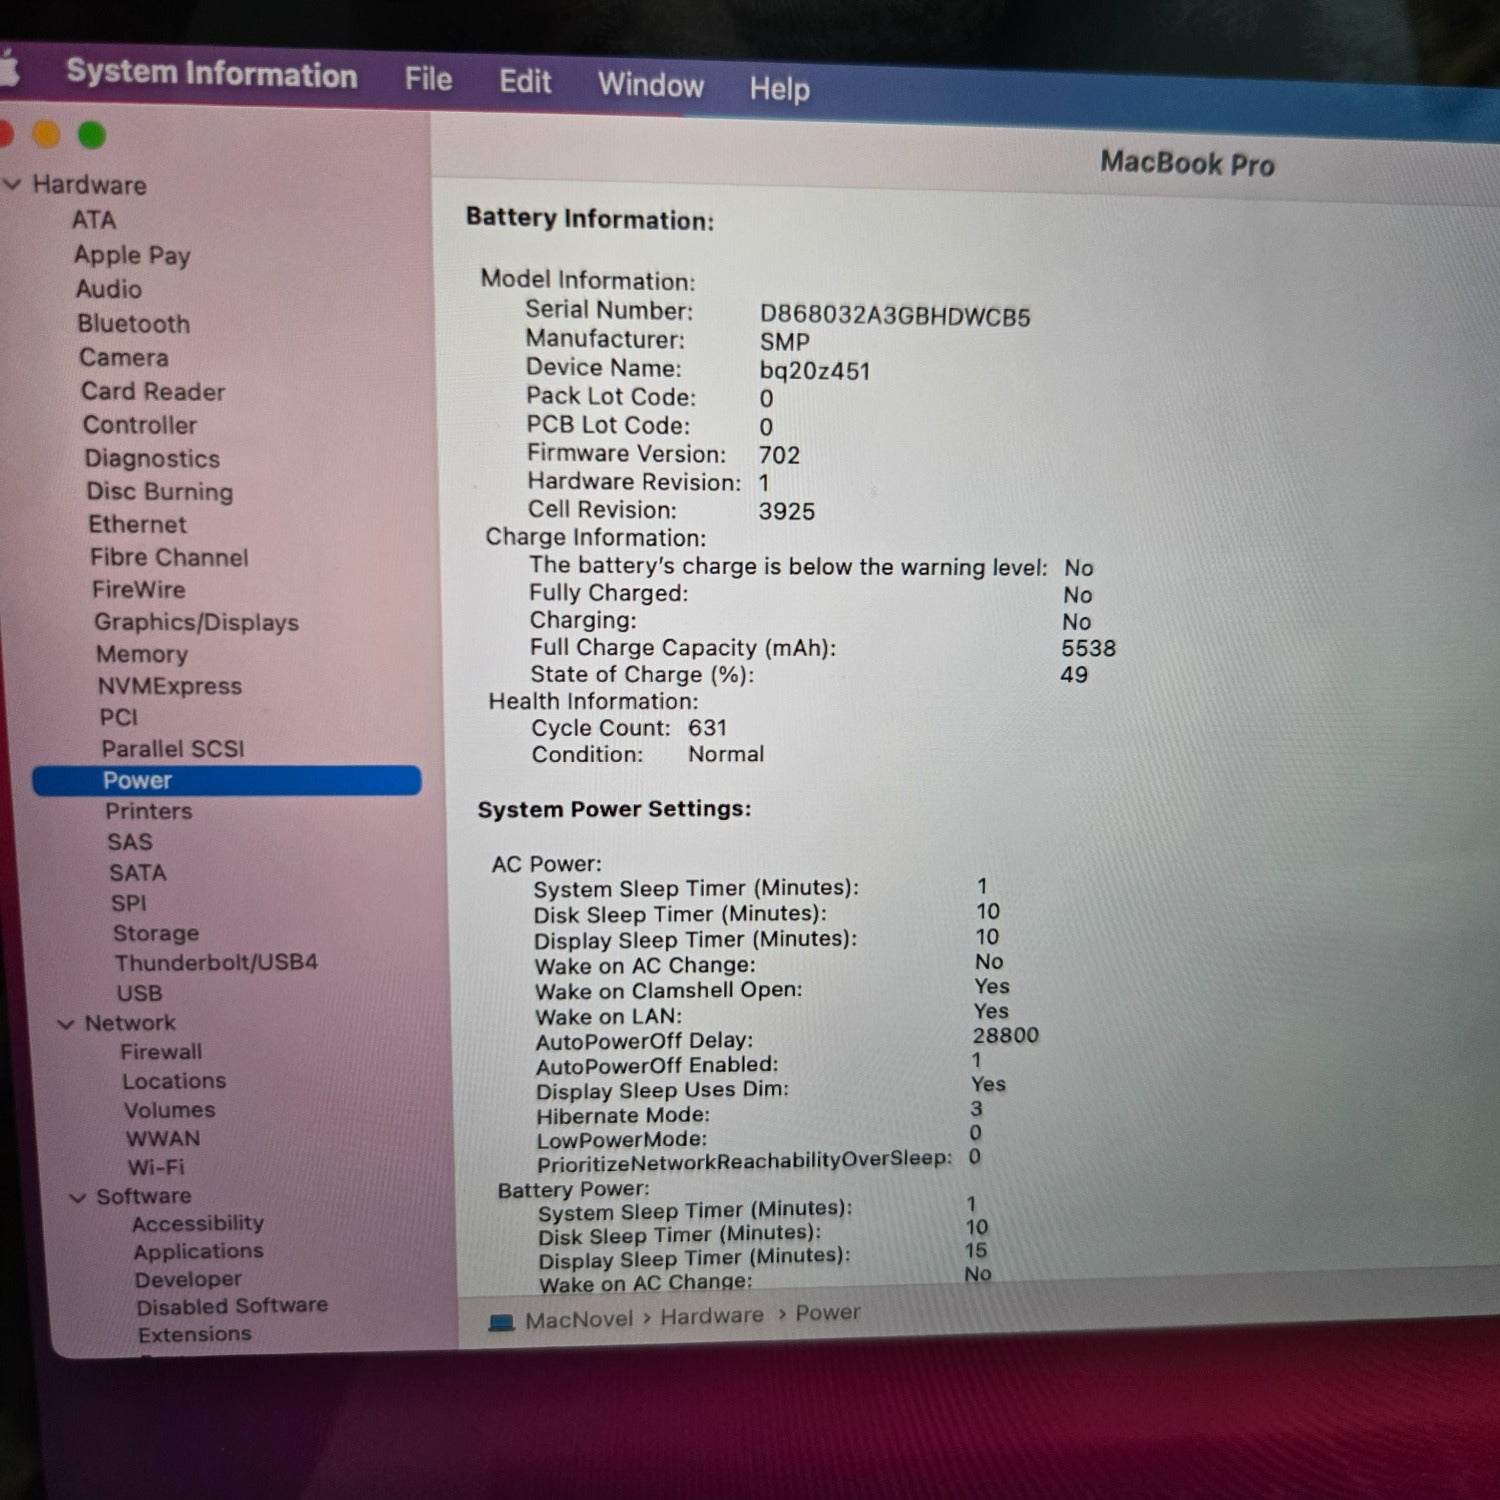Click the Firmware Version value 702
The width and height of the screenshot is (1500, 1500).
point(779,455)
